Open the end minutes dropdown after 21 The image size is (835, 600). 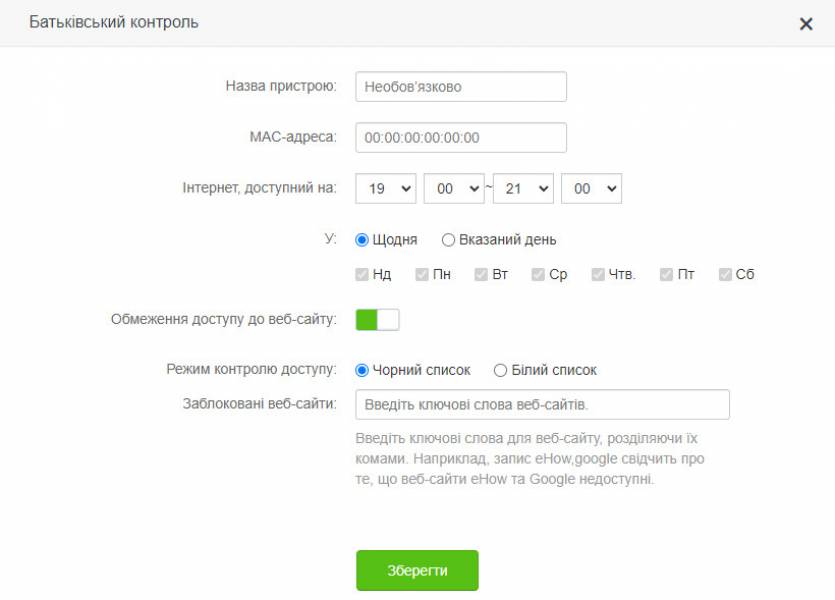(x=591, y=188)
